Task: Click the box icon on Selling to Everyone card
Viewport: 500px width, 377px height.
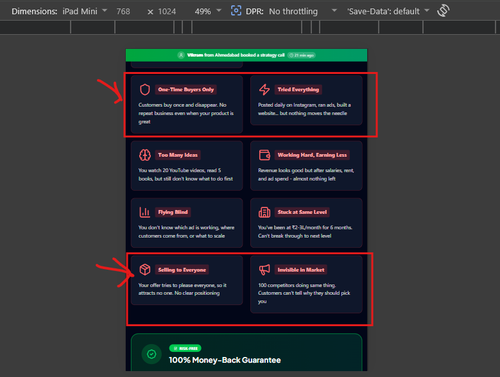Action: click(145, 269)
